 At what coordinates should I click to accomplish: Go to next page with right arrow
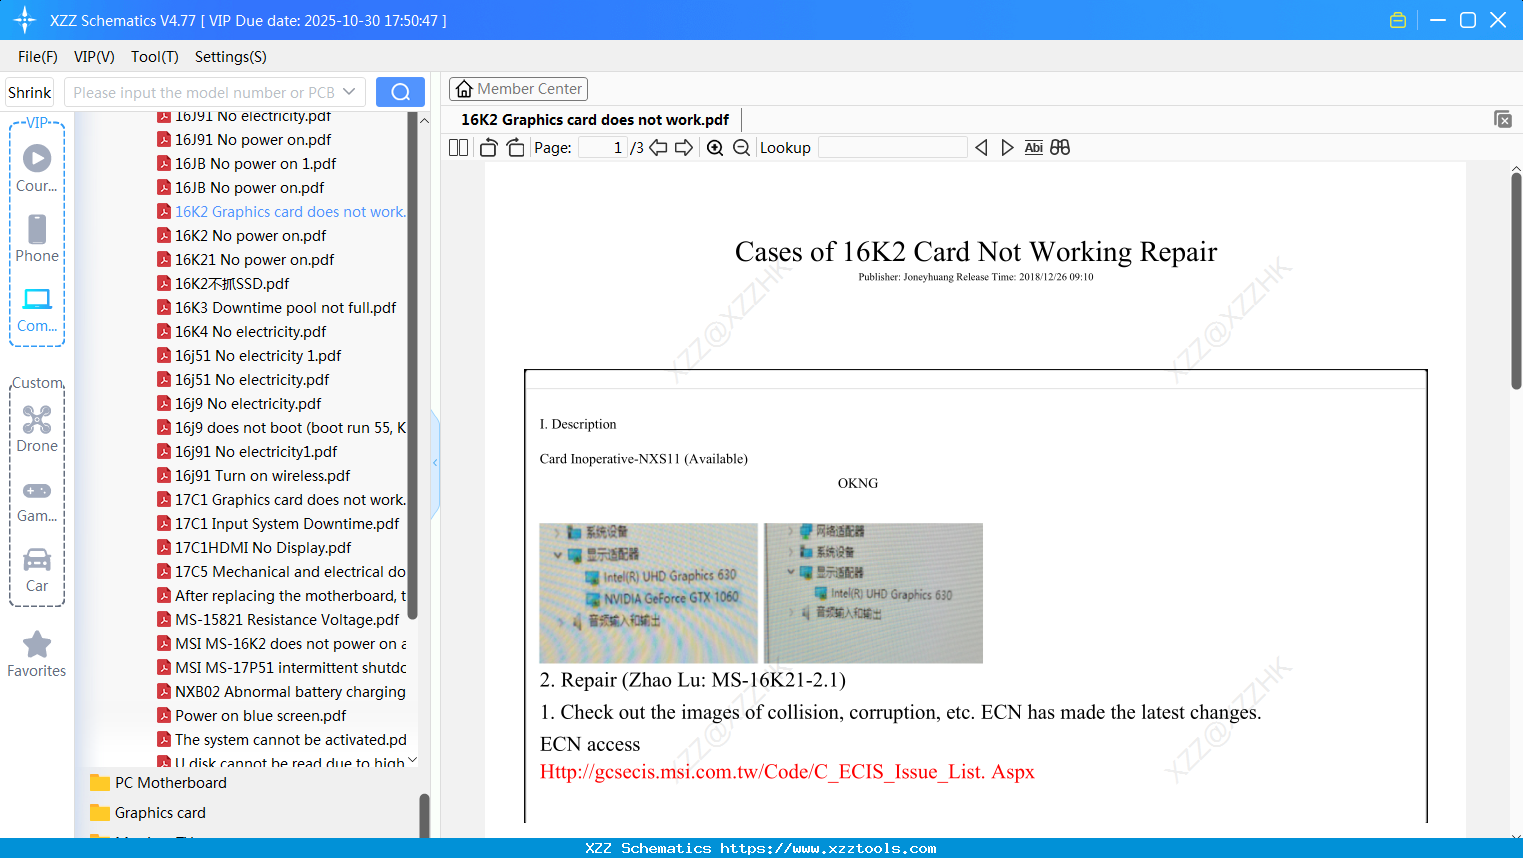(x=684, y=148)
